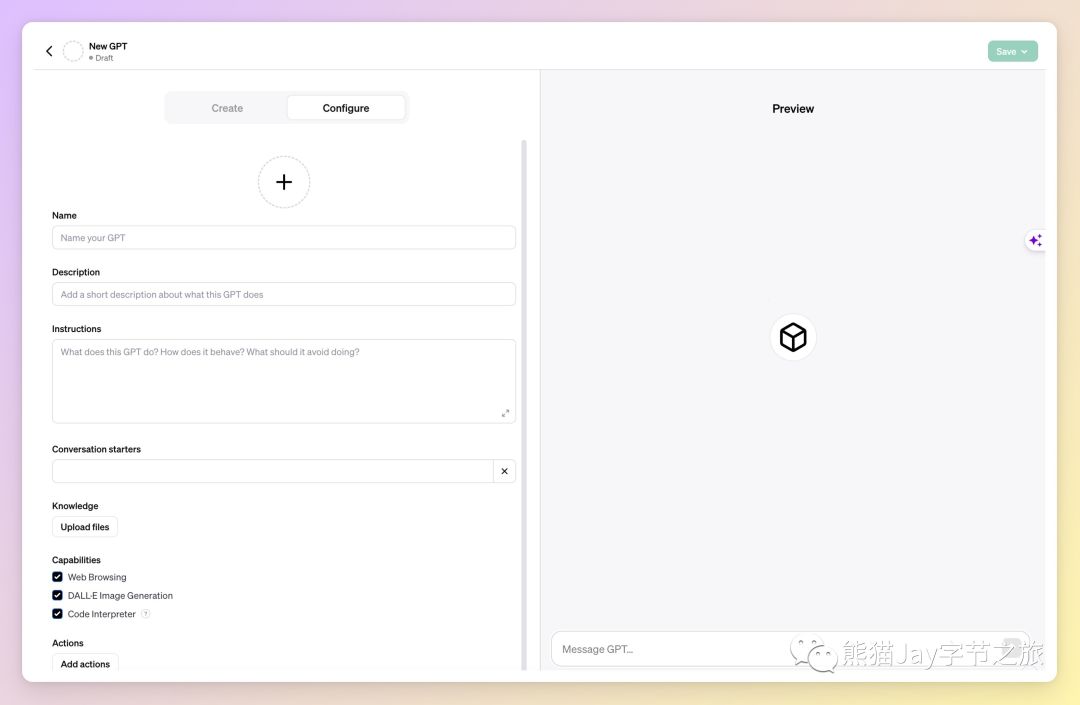Click the cube GPT logo in Preview
The height and width of the screenshot is (705, 1080).
pyautogui.click(x=793, y=337)
